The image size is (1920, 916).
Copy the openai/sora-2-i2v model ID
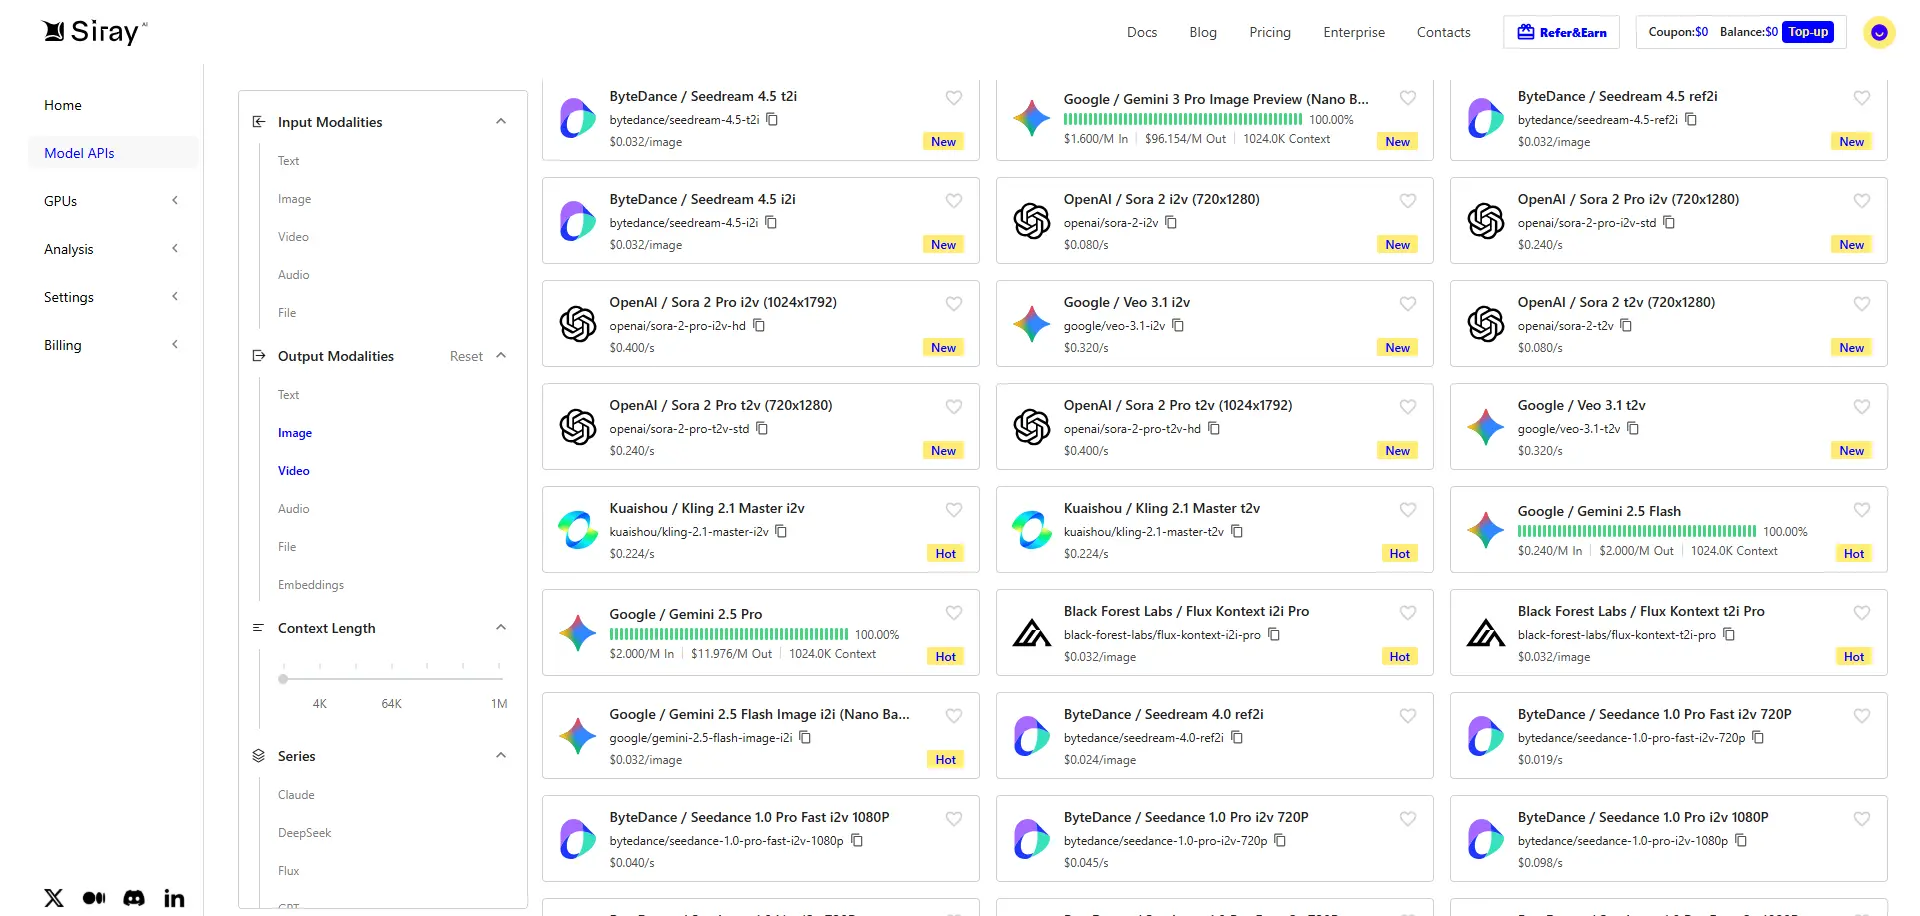(x=1171, y=222)
